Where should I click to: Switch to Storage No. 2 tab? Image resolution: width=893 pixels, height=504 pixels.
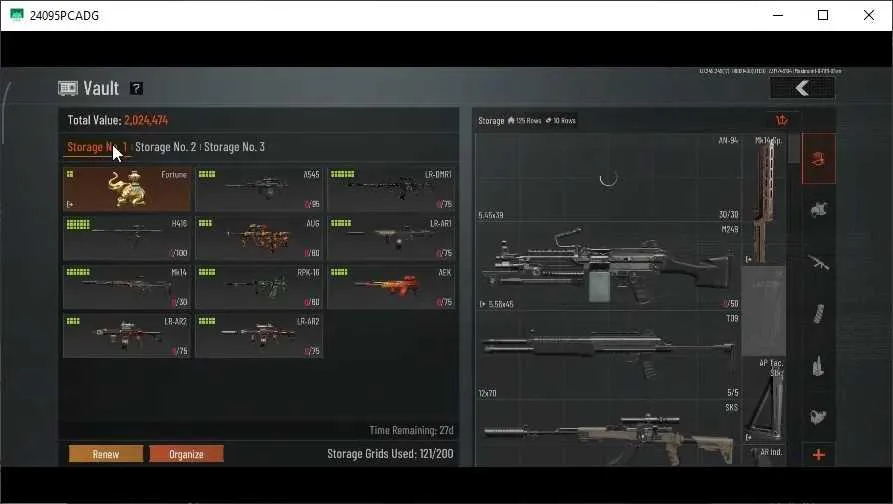[x=165, y=147]
